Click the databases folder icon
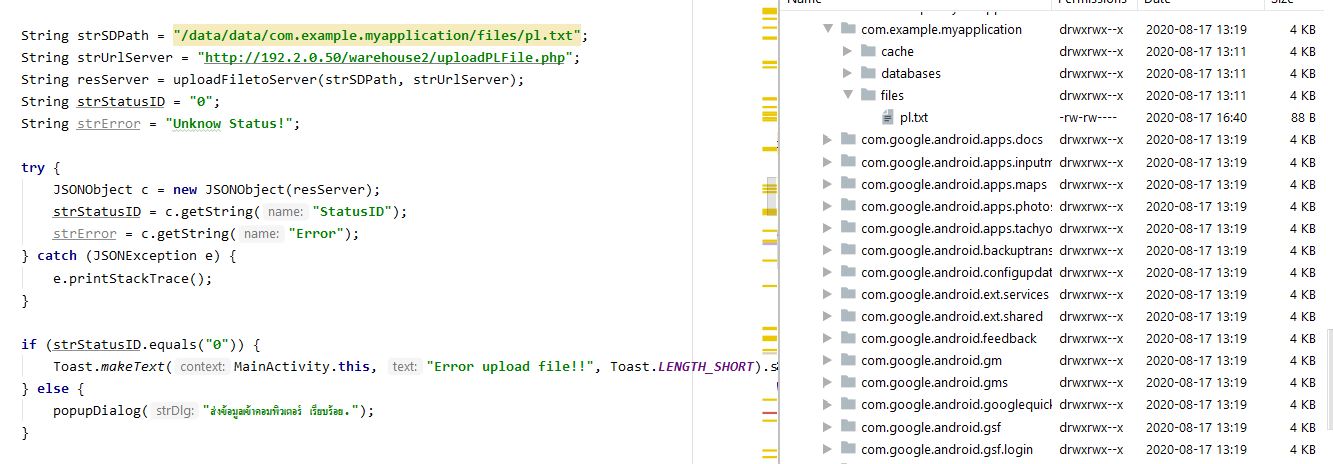1333x464 pixels. tap(869, 73)
